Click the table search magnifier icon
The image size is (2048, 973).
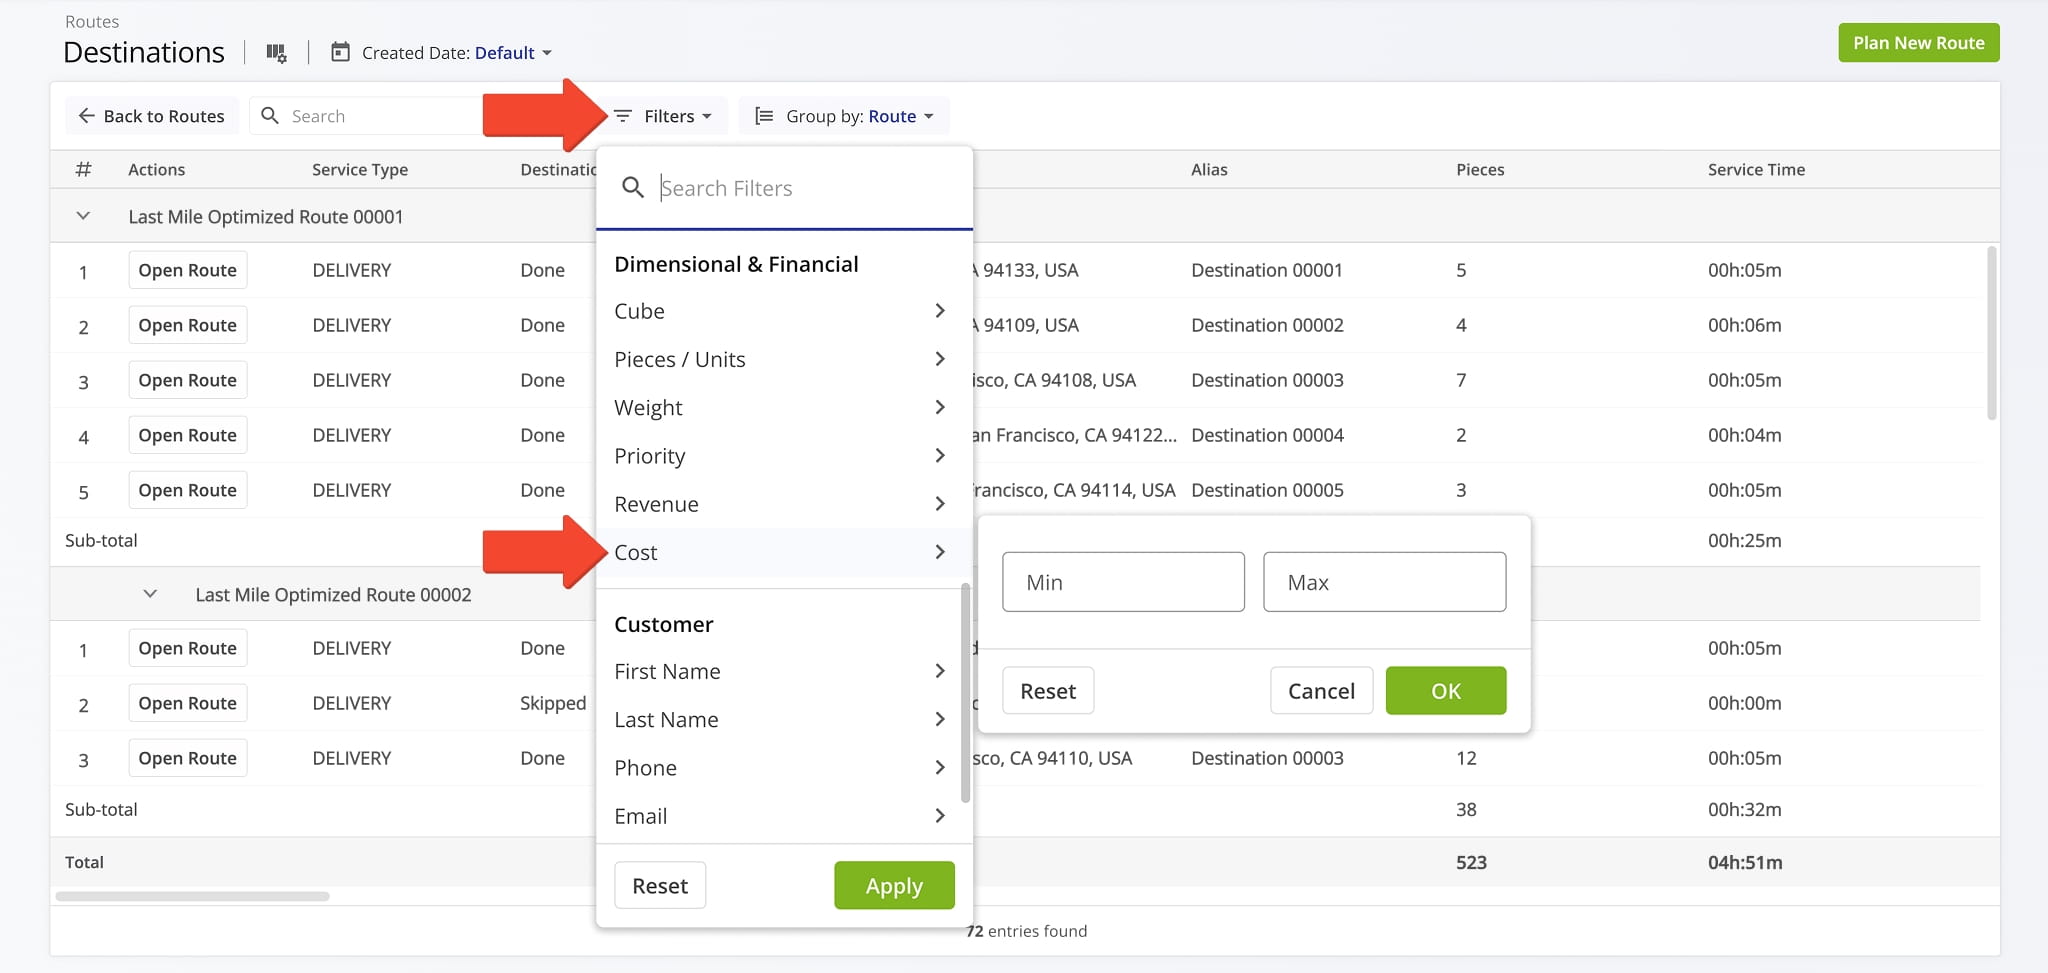pyautogui.click(x=270, y=116)
